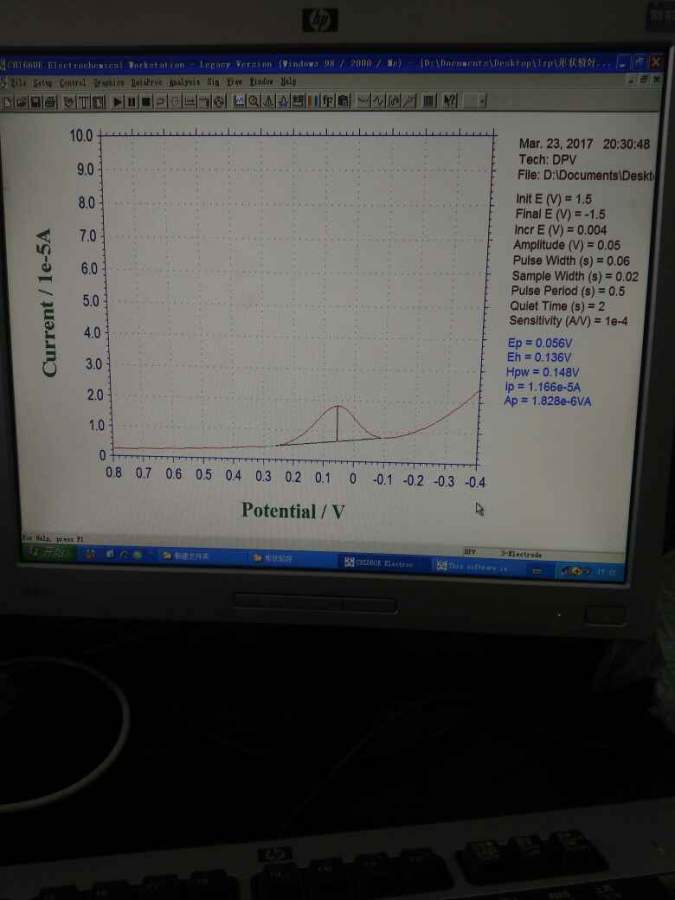Click the Parameters icon right of 'T'
Screen dimensions: 675x900
99,102
